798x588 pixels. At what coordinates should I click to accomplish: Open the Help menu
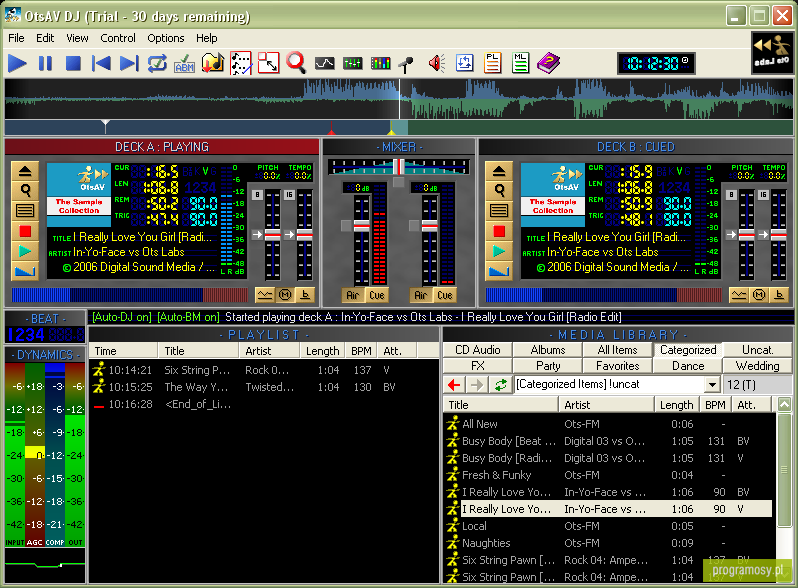(207, 38)
